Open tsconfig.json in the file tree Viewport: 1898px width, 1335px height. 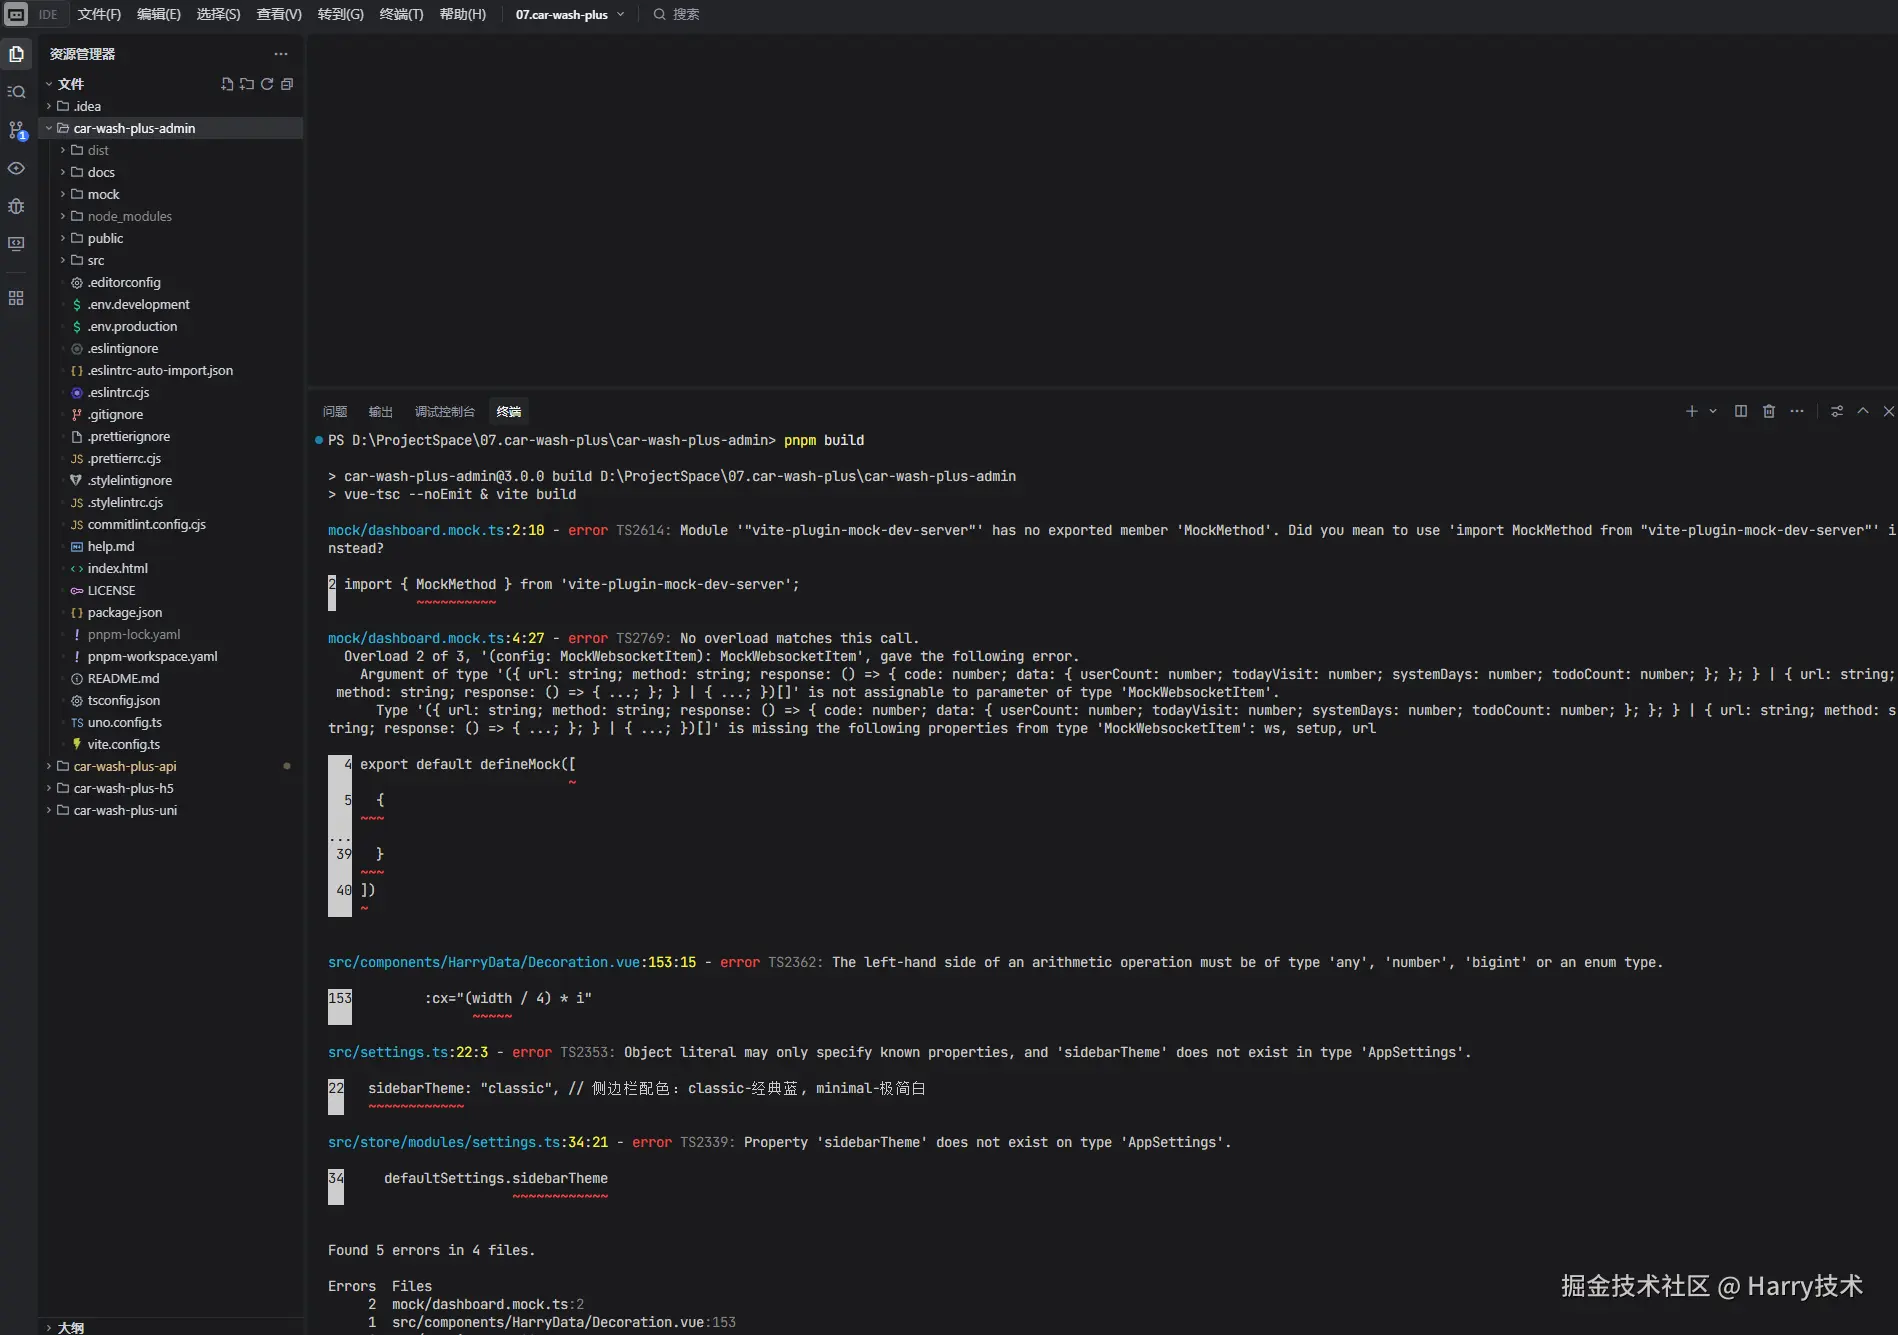click(124, 700)
